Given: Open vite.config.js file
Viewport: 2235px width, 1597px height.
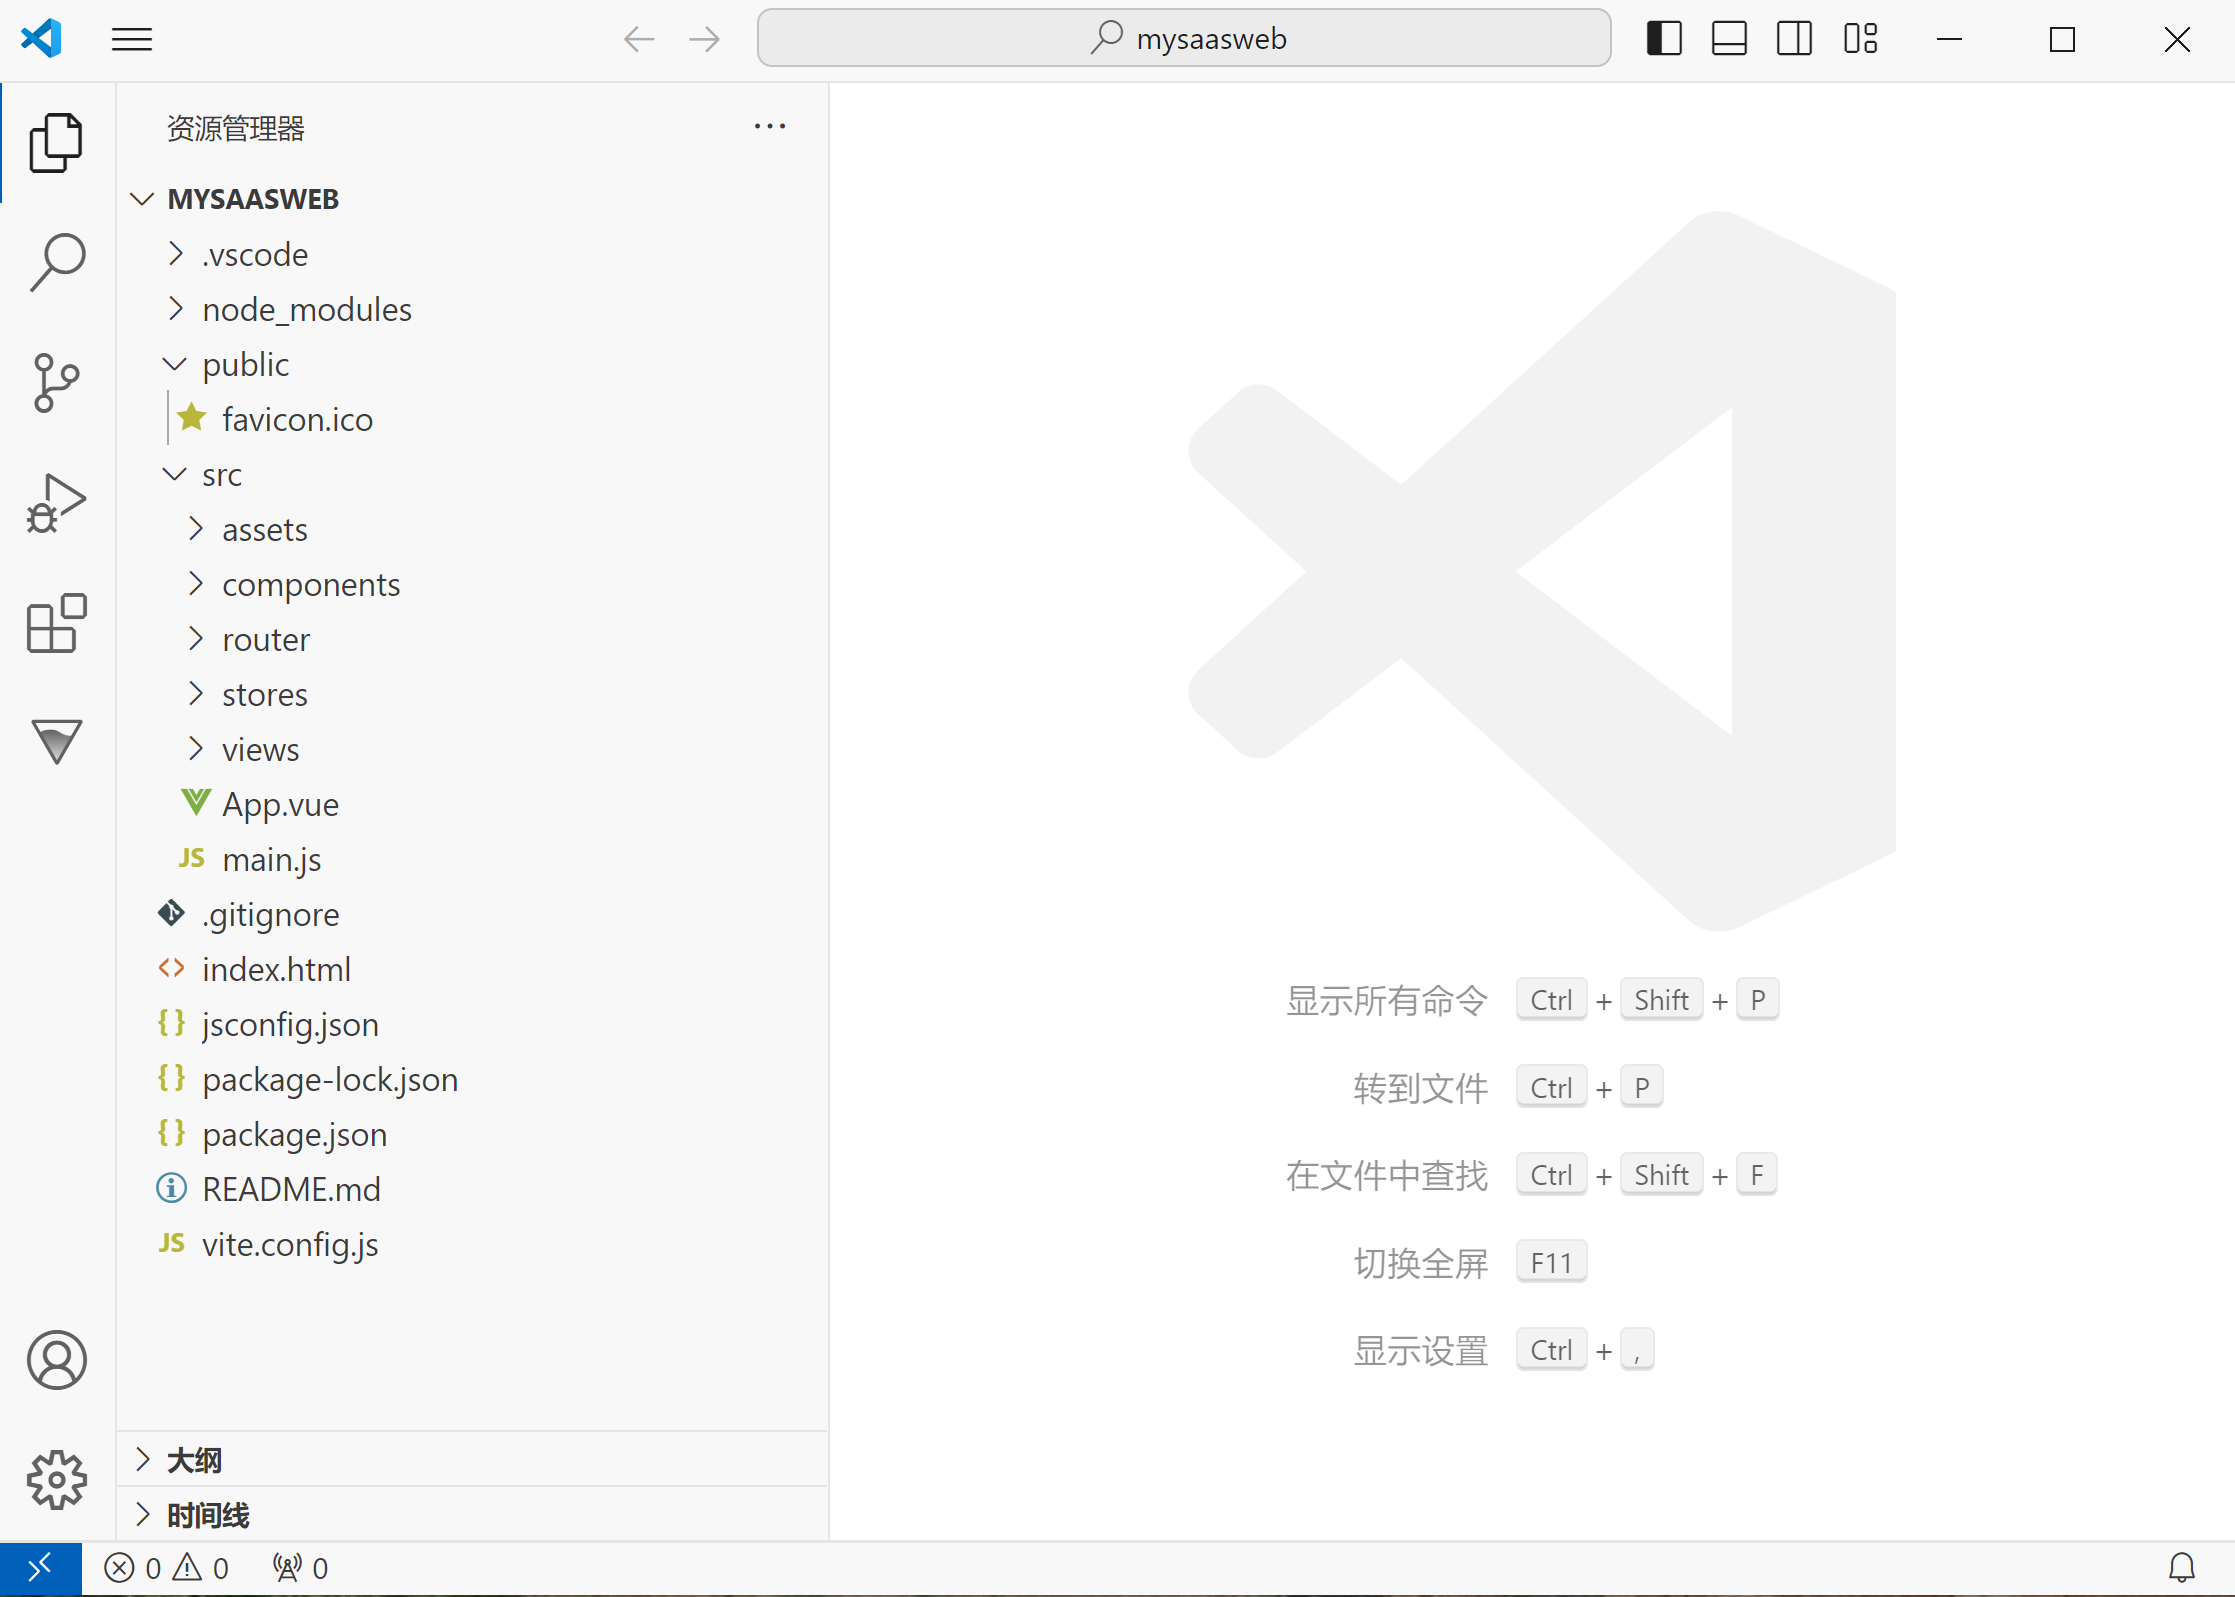Looking at the screenshot, I should tap(290, 1243).
